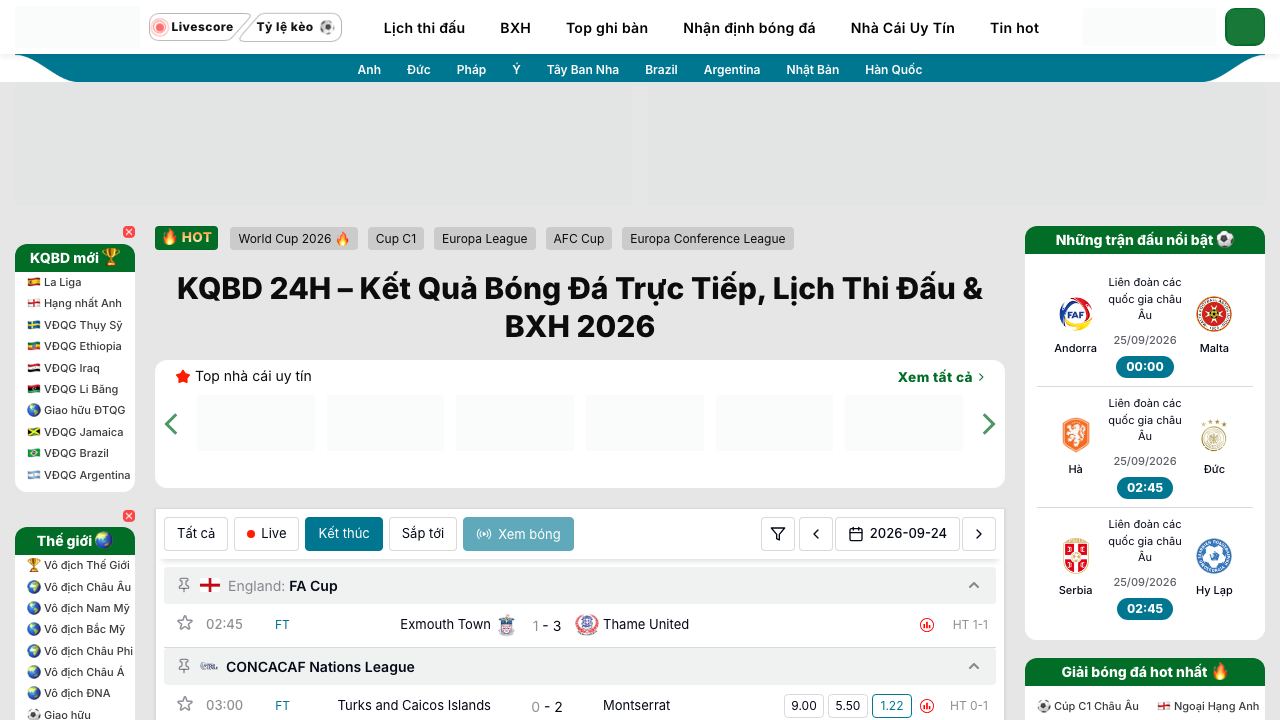
Task: Go to BXH menu item
Action: tap(515, 28)
